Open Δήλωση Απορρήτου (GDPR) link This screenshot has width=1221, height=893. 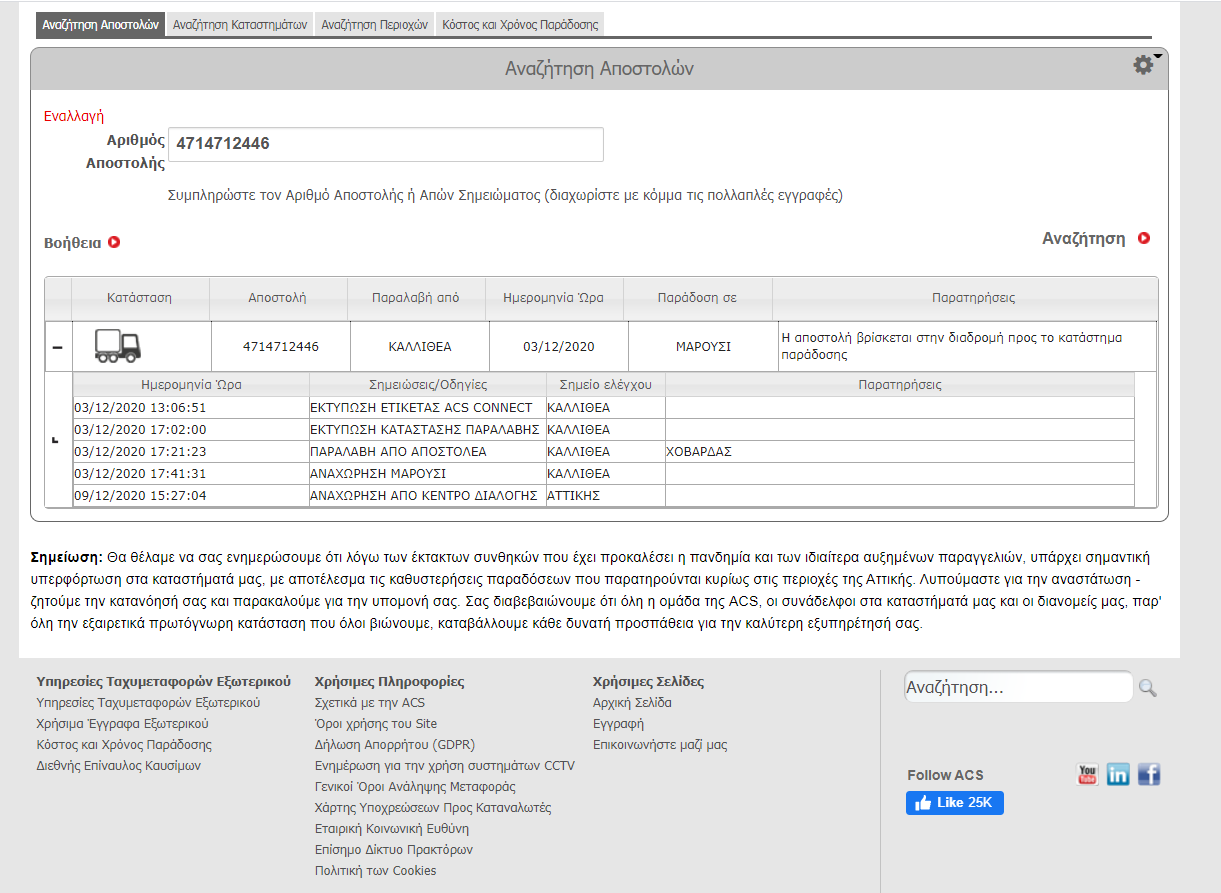pyautogui.click(x=394, y=745)
